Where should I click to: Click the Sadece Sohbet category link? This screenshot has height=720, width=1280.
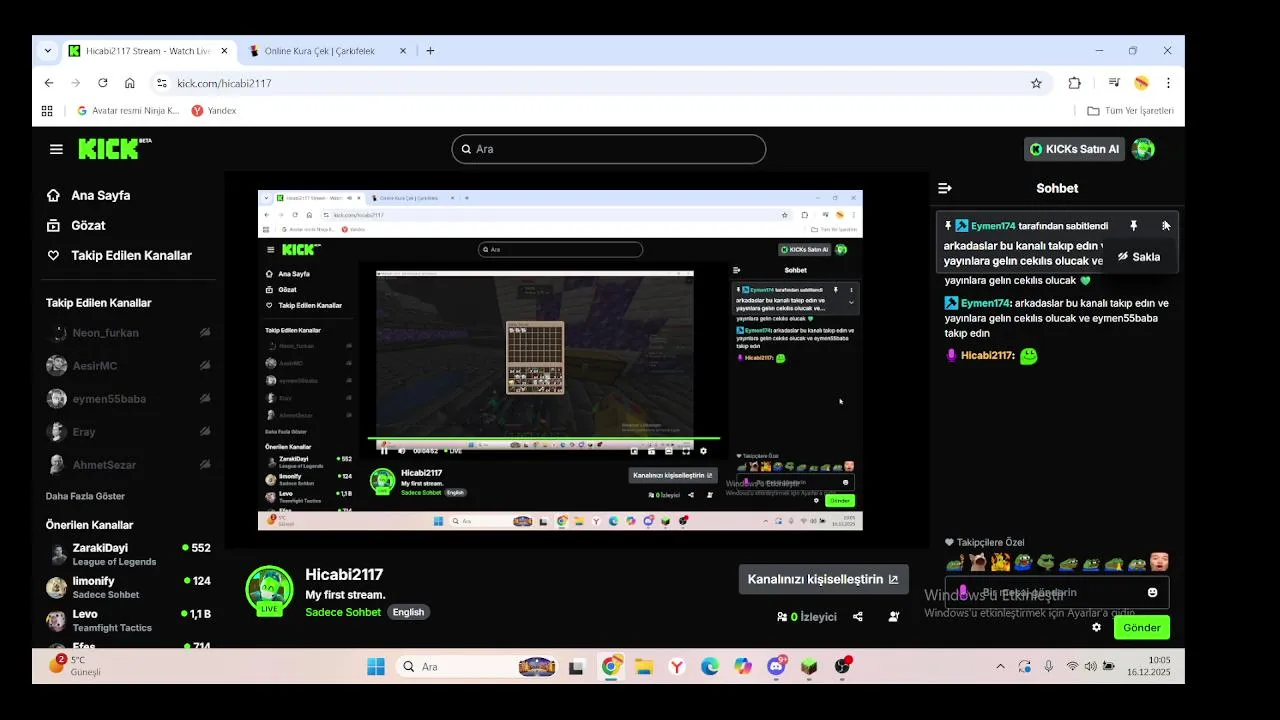tap(343, 612)
